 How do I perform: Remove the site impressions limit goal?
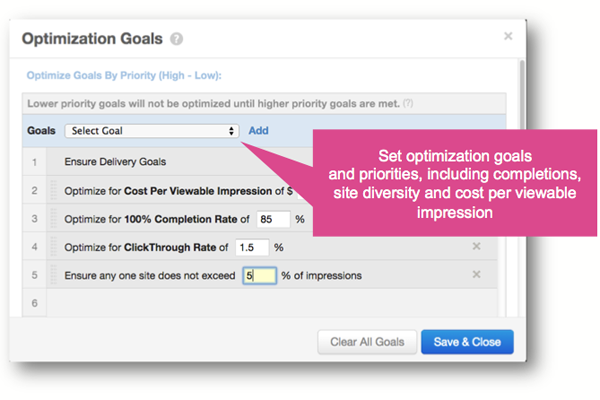tap(476, 275)
